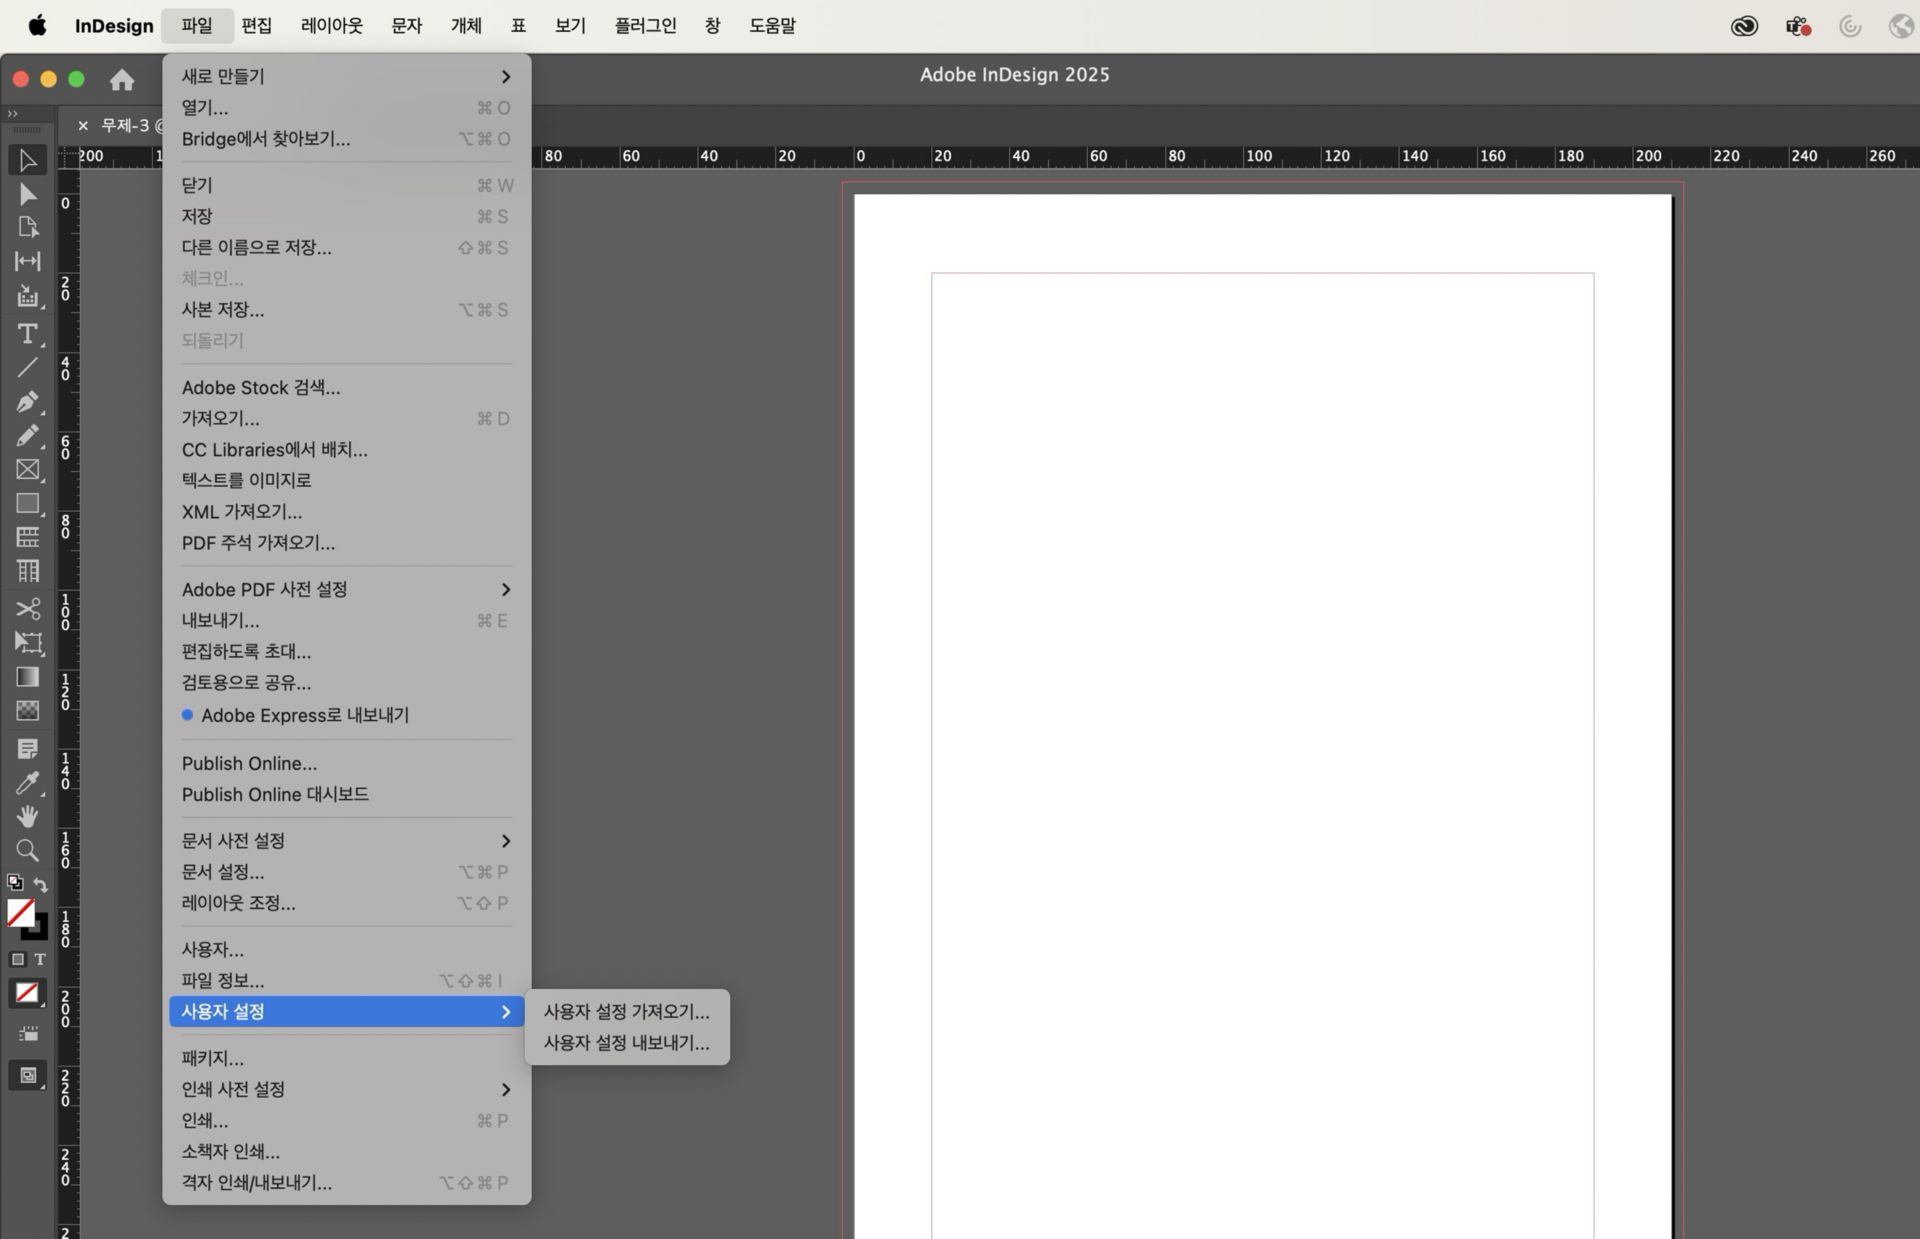
Task: Choose the Hand tool
Action: pyautogui.click(x=27, y=816)
